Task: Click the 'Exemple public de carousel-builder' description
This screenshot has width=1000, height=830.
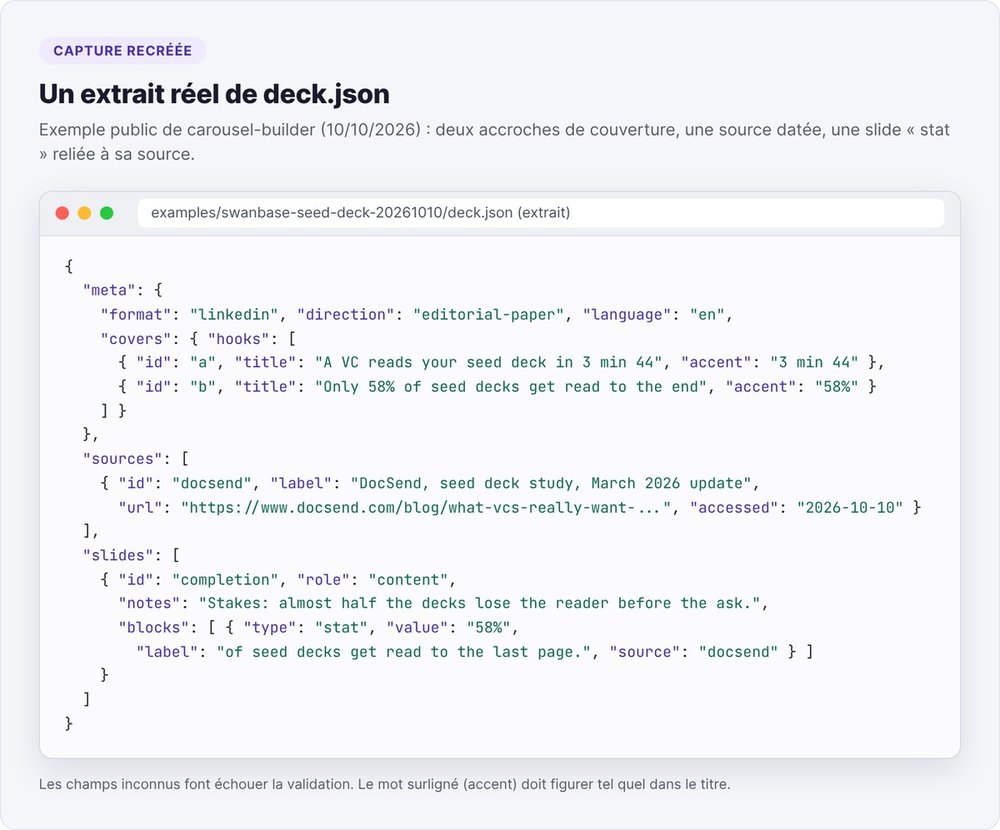Action: click(x=494, y=142)
